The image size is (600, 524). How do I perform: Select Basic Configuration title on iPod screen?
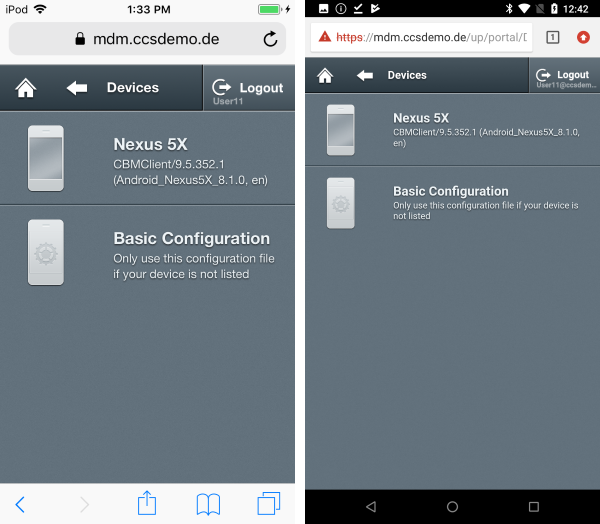click(x=192, y=238)
